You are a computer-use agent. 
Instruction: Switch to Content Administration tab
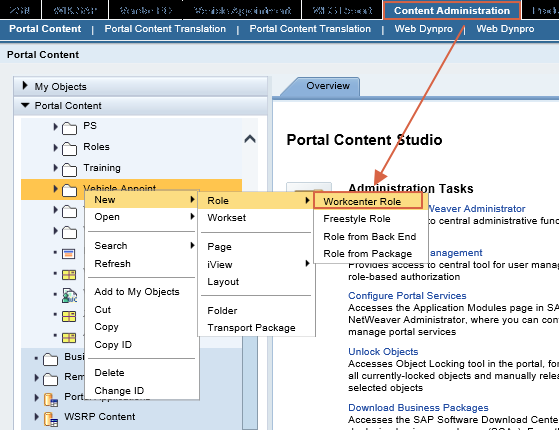coord(452,11)
